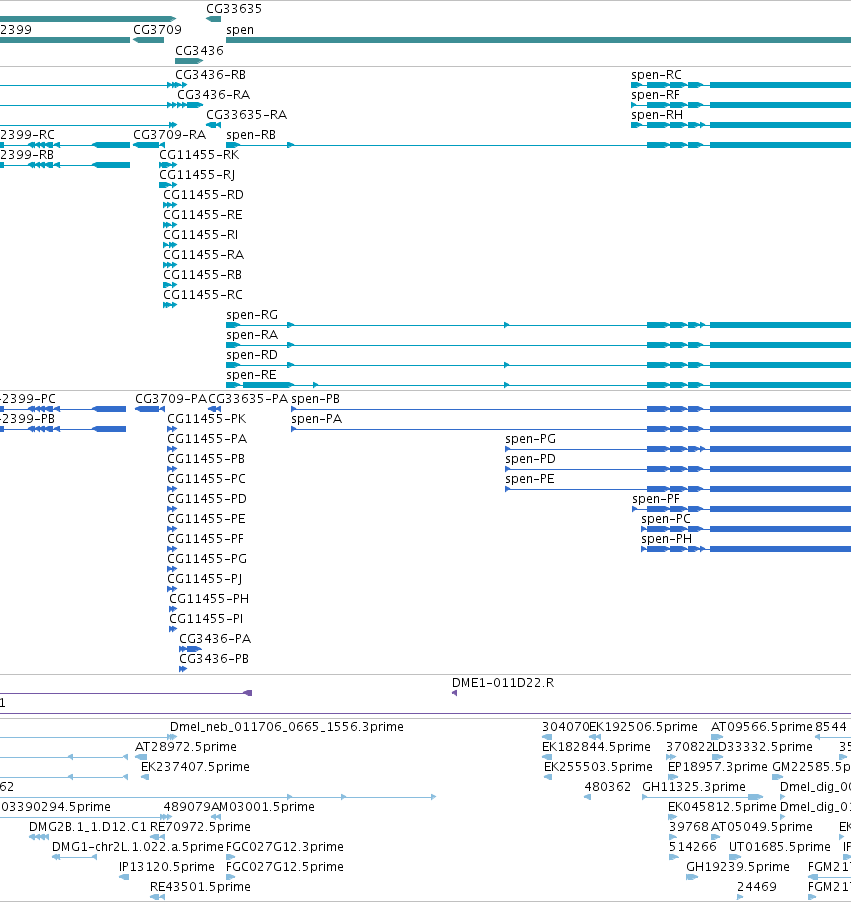Click the CG11455-RK transcript label
The image size is (851, 902).
199,155
